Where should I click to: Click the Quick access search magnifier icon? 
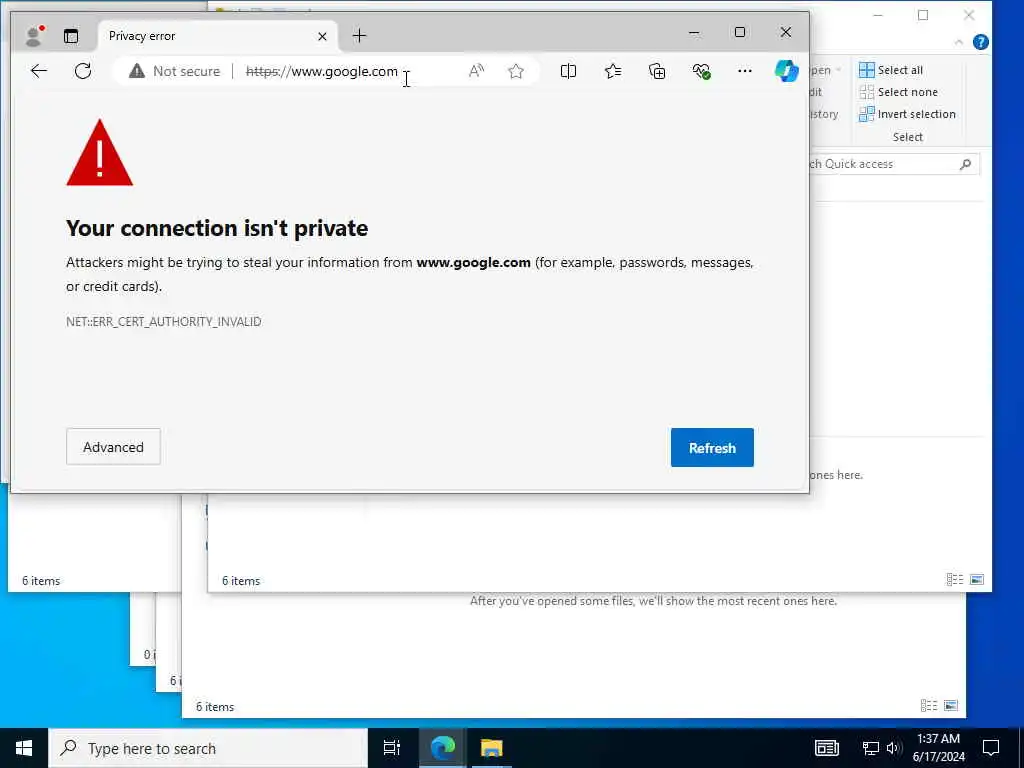(965, 164)
